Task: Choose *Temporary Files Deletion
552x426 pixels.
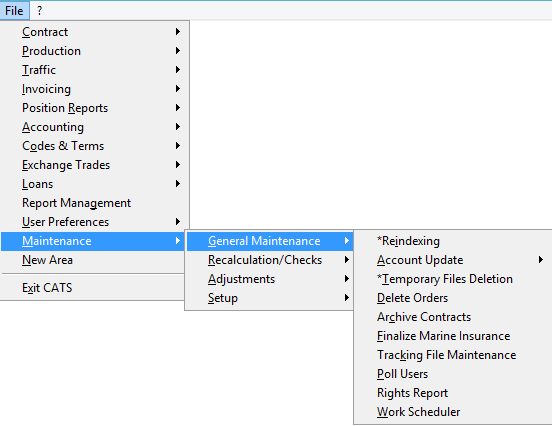Action: click(453, 279)
